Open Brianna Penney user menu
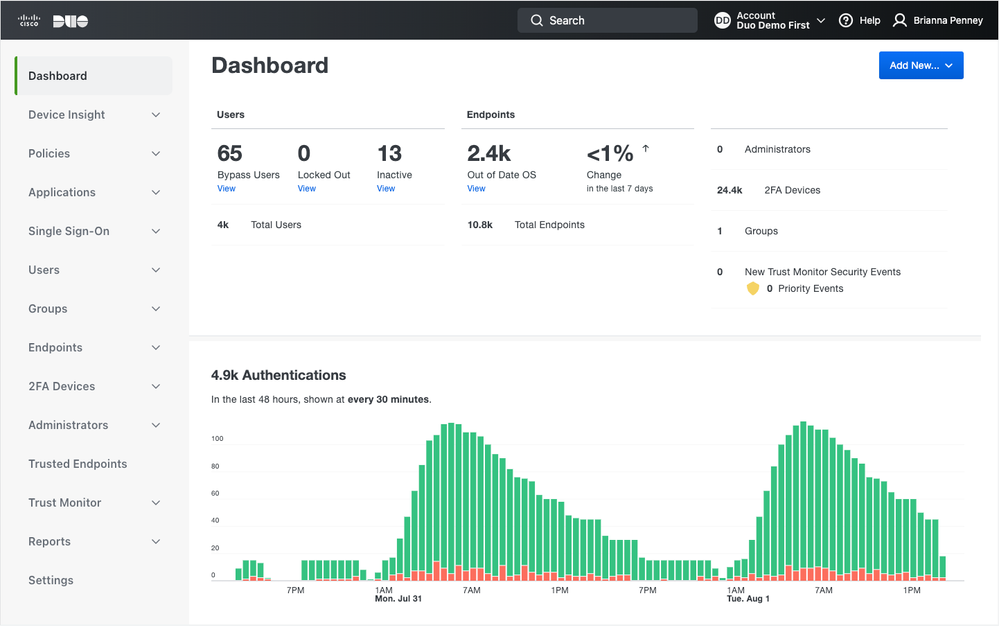Image resolution: width=999 pixels, height=626 pixels. tap(938, 20)
